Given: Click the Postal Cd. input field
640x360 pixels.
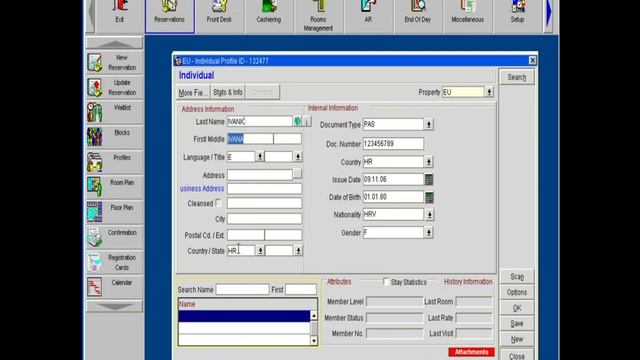Looking at the screenshot, I should tap(245, 235).
